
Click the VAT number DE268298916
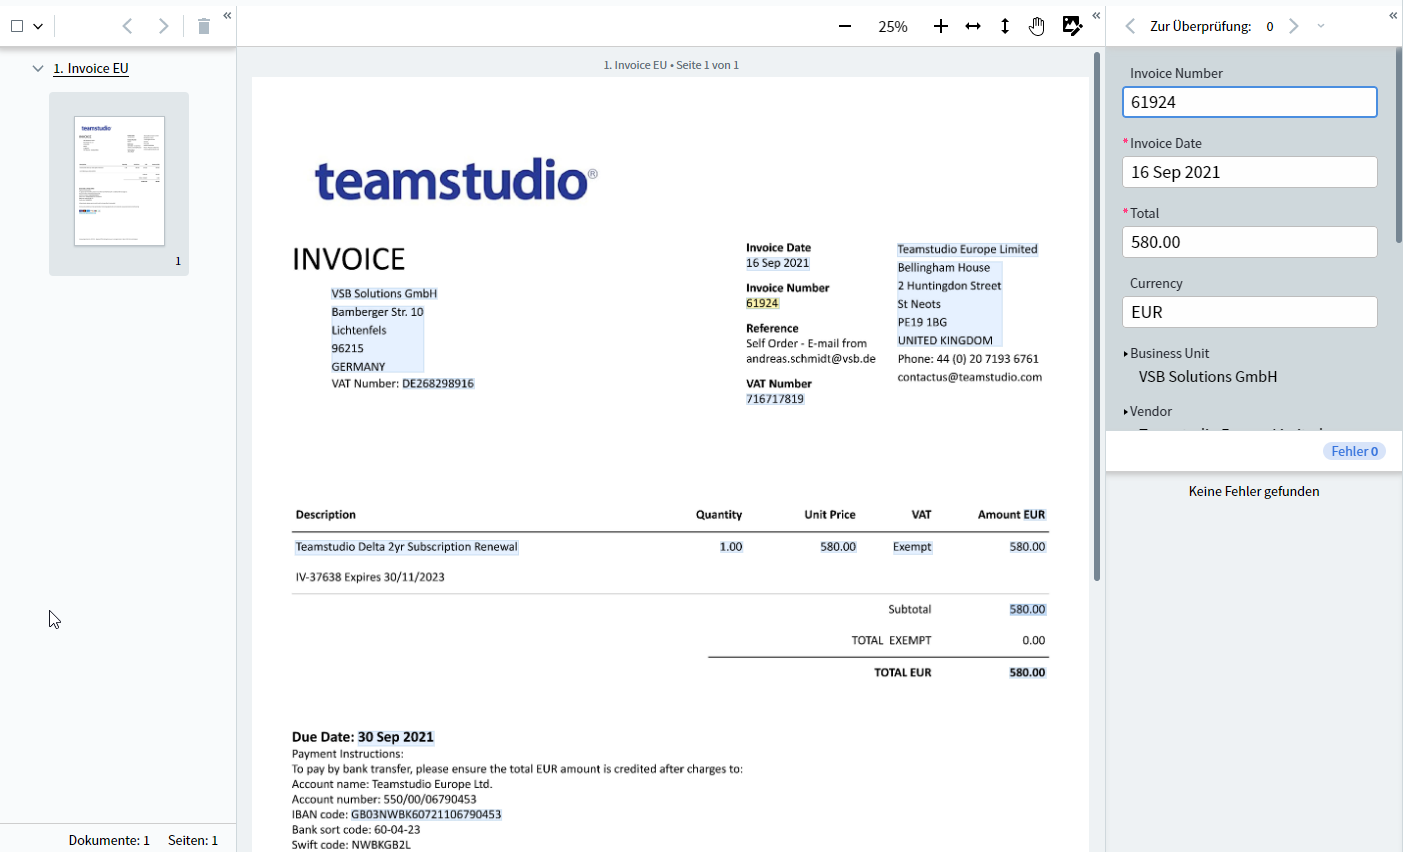(x=438, y=384)
